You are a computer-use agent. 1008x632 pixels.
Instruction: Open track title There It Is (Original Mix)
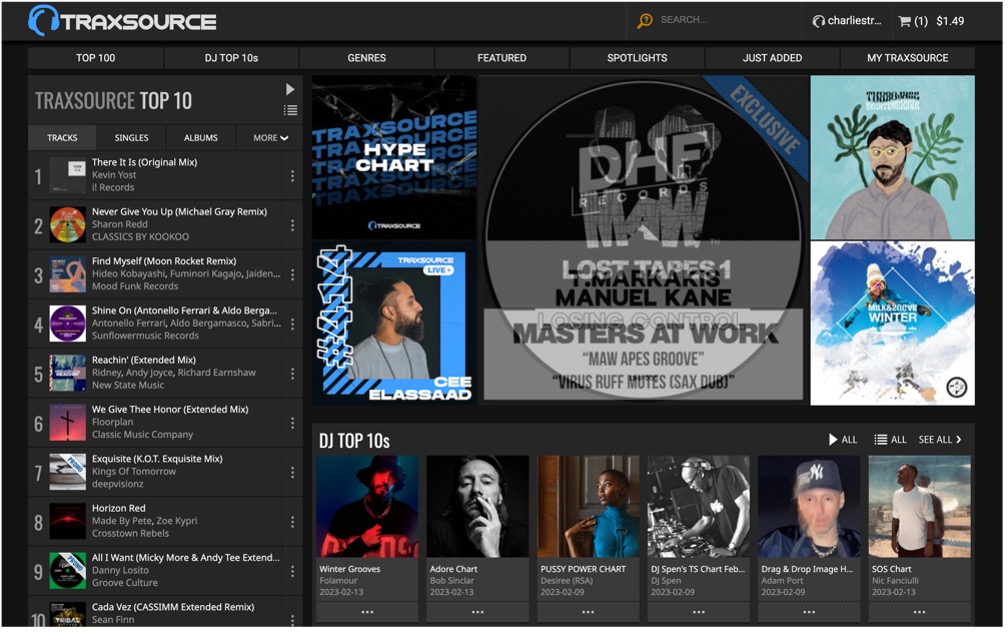point(145,162)
